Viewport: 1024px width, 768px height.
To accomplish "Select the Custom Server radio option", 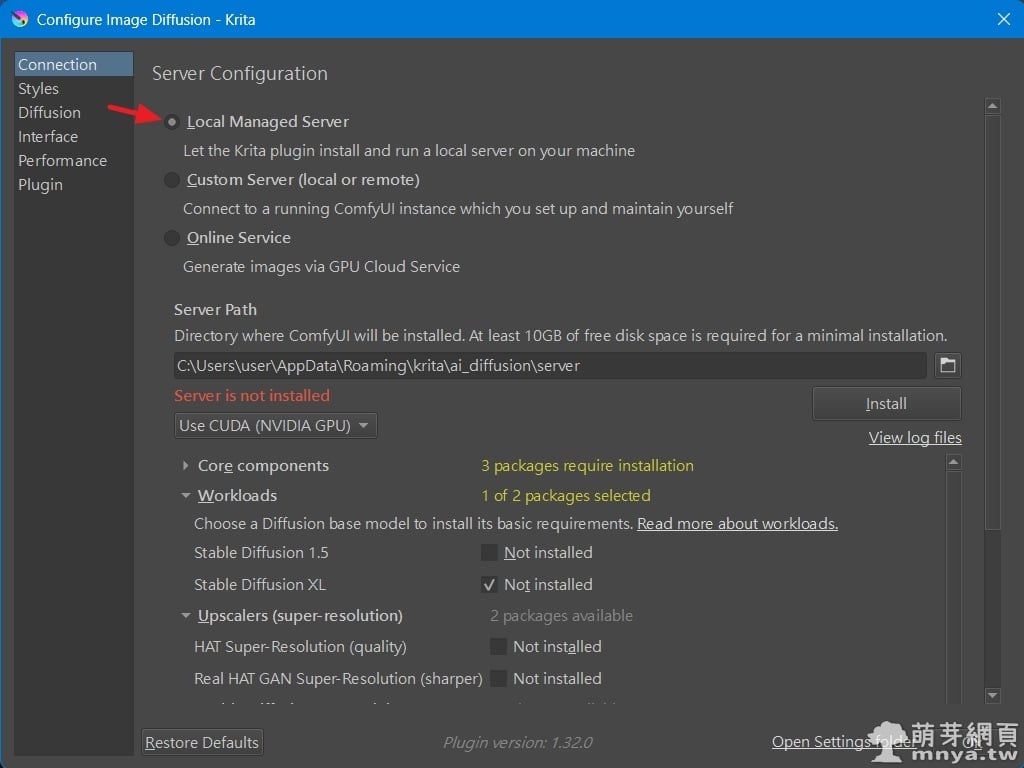I will tap(172, 180).
